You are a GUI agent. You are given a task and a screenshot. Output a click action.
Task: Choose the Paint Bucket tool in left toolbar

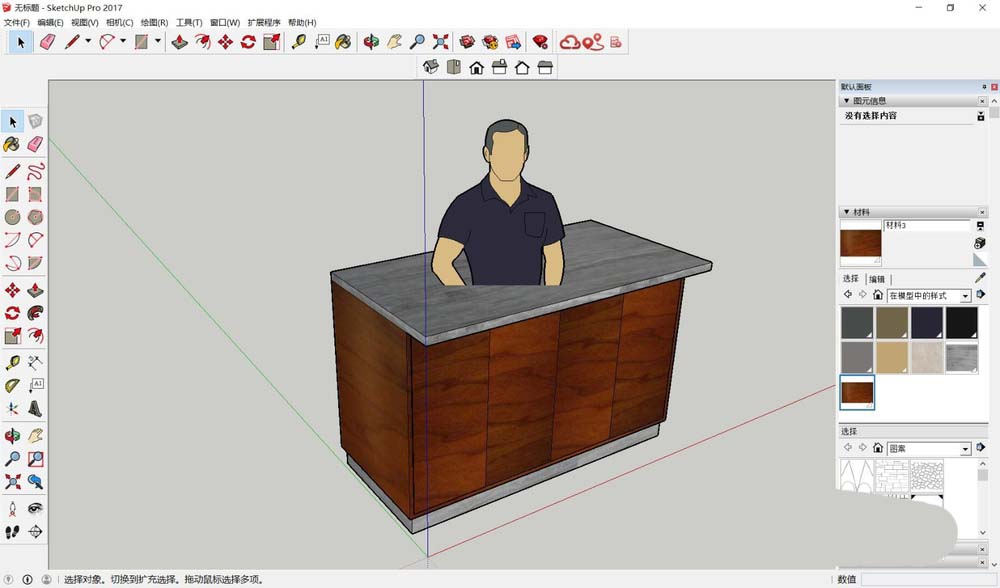point(12,145)
